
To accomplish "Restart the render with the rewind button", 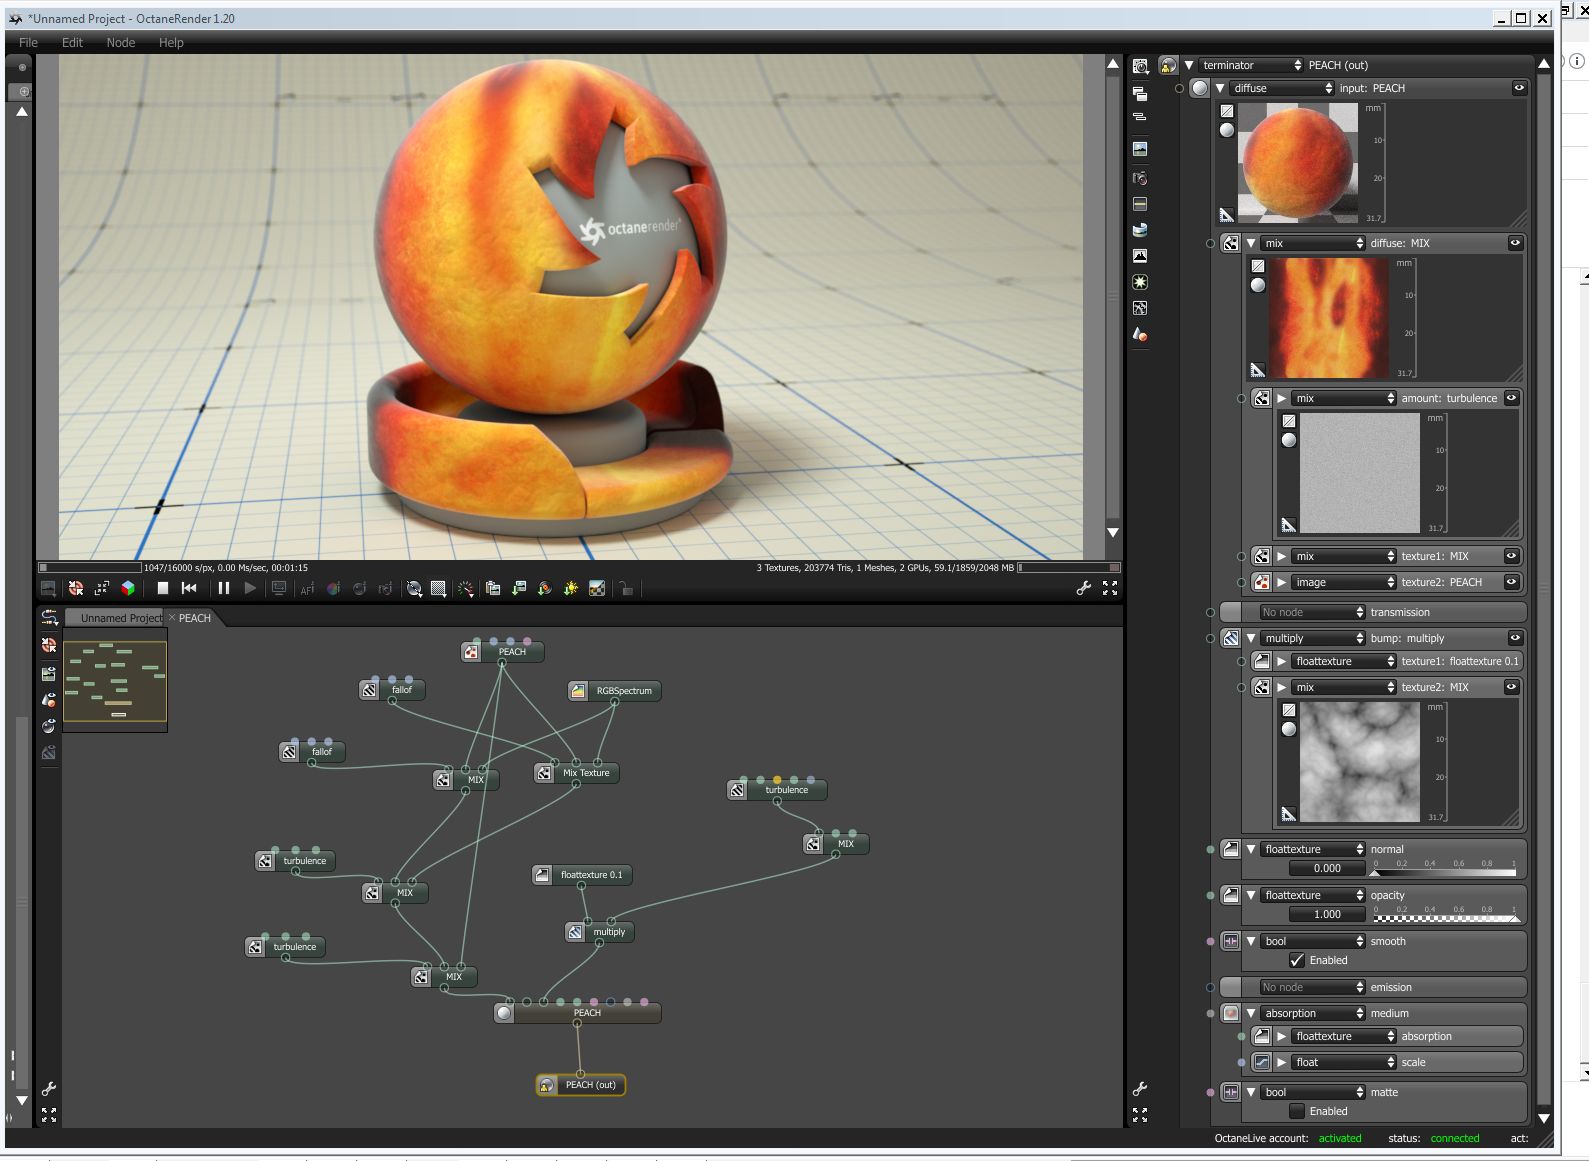I will tap(189, 588).
